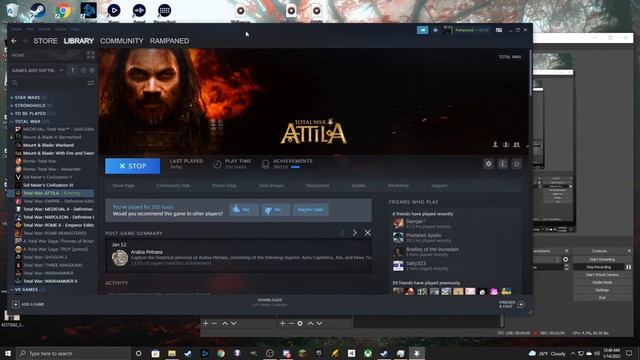Screen dimensions: 640x360
Task: Click Start Virtual Camera in OBS
Action: [x=602, y=275]
